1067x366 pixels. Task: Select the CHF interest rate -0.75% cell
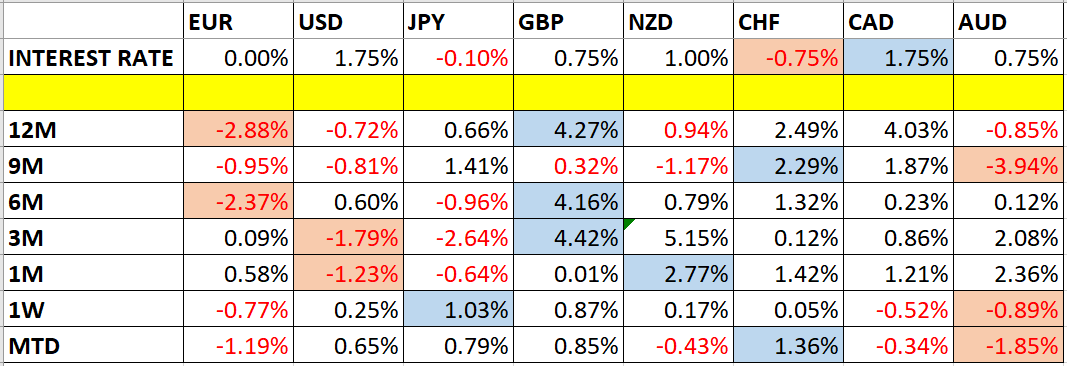coord(788,59)
